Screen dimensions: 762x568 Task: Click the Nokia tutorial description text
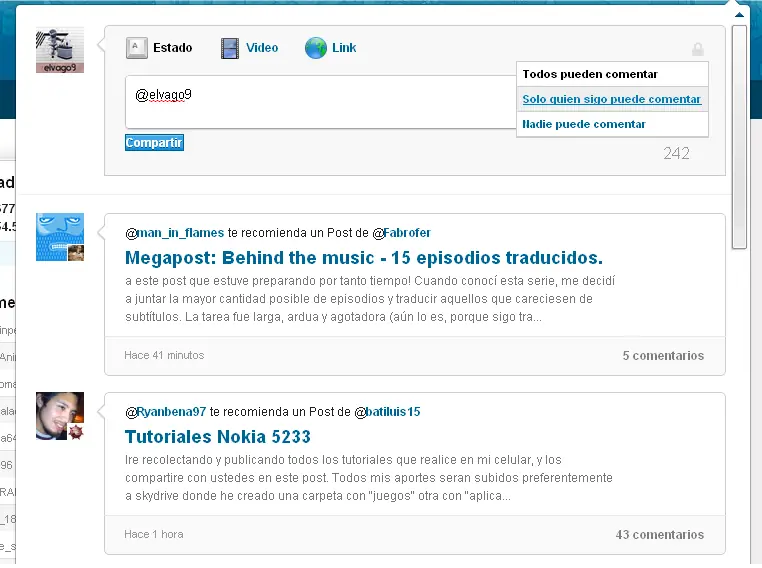368,478
